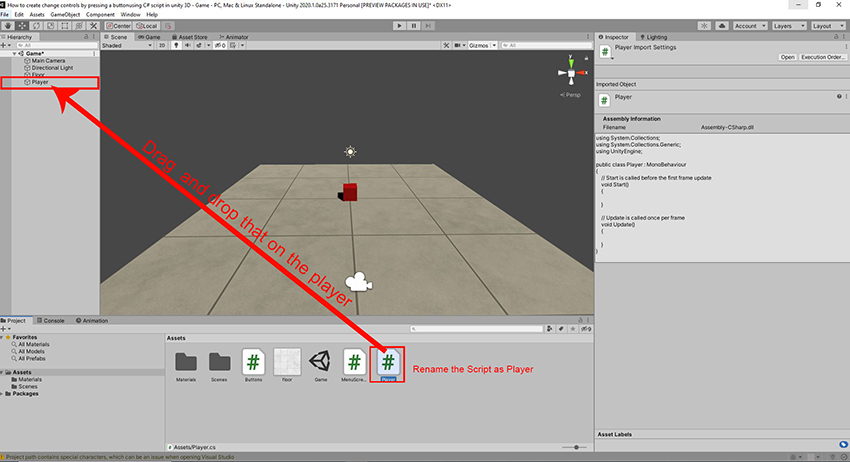Select Main Camera in Hierarchy
Viewport: 850px width, 462px height.
pyautogui.click(x=44, y=61)
